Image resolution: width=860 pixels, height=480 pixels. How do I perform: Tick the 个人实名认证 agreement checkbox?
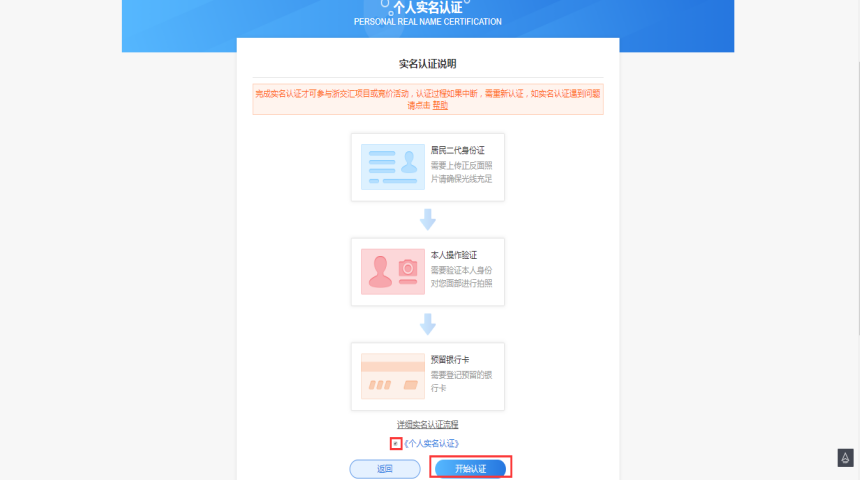[395, 443]
